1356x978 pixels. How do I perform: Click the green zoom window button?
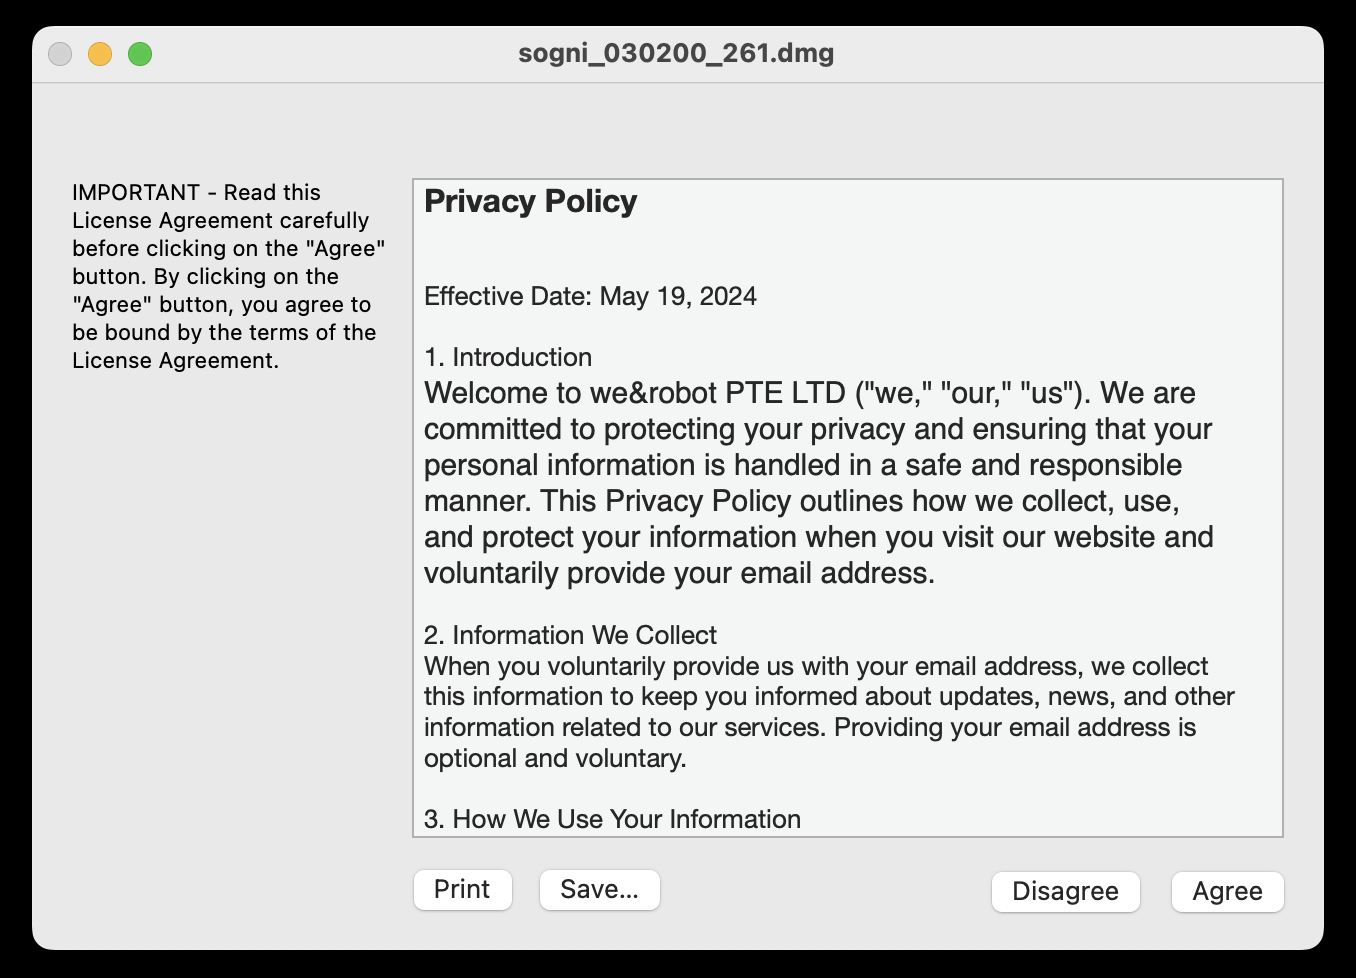click(140, 54)
